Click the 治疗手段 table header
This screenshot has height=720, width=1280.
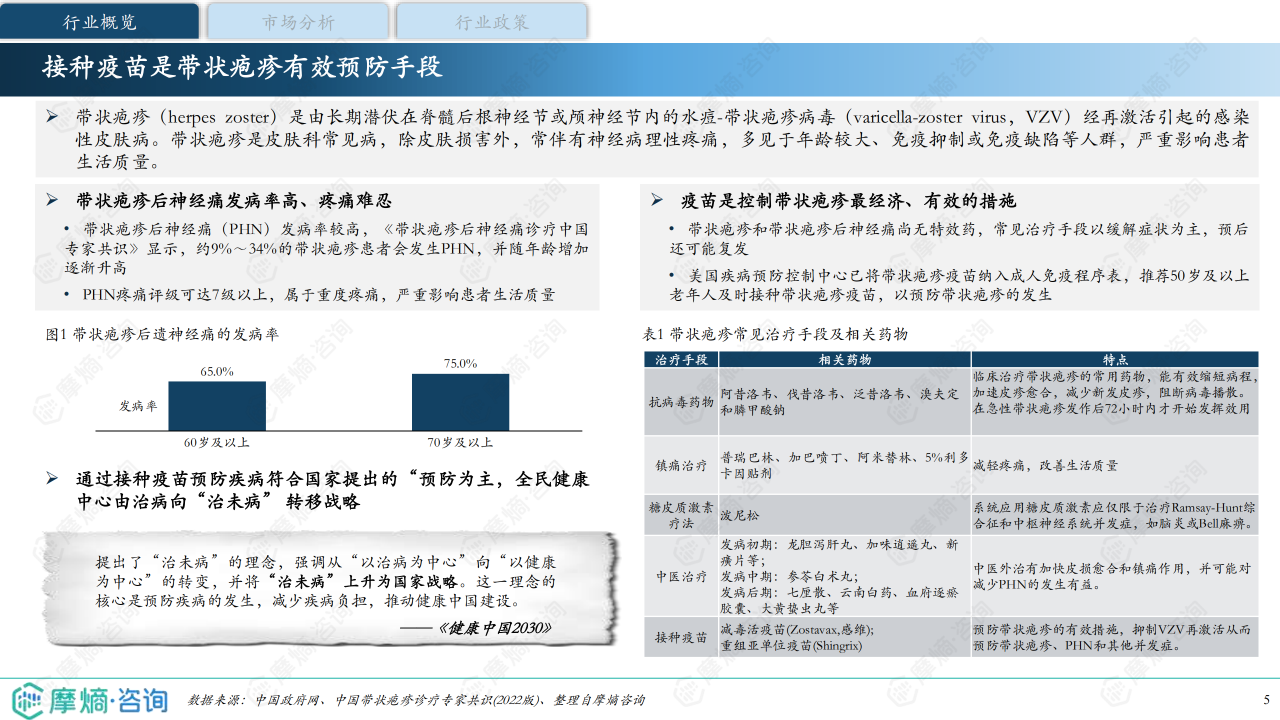click(681, 359)
